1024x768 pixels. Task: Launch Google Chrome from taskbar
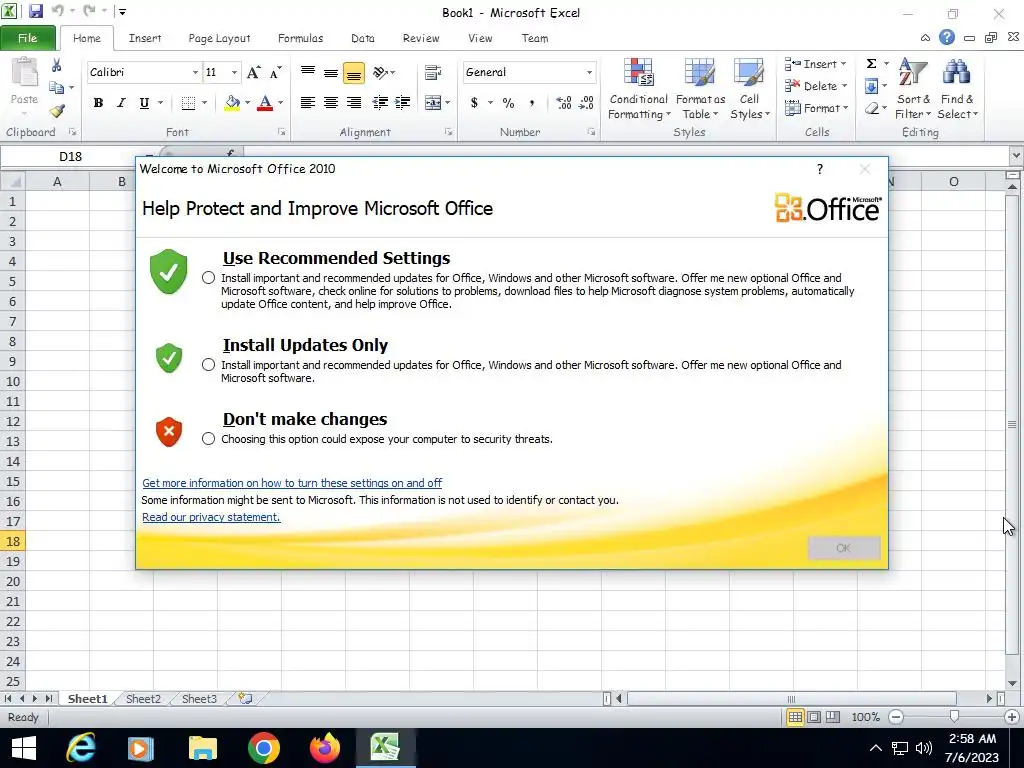pyautogui.click(x=264, y=748)
